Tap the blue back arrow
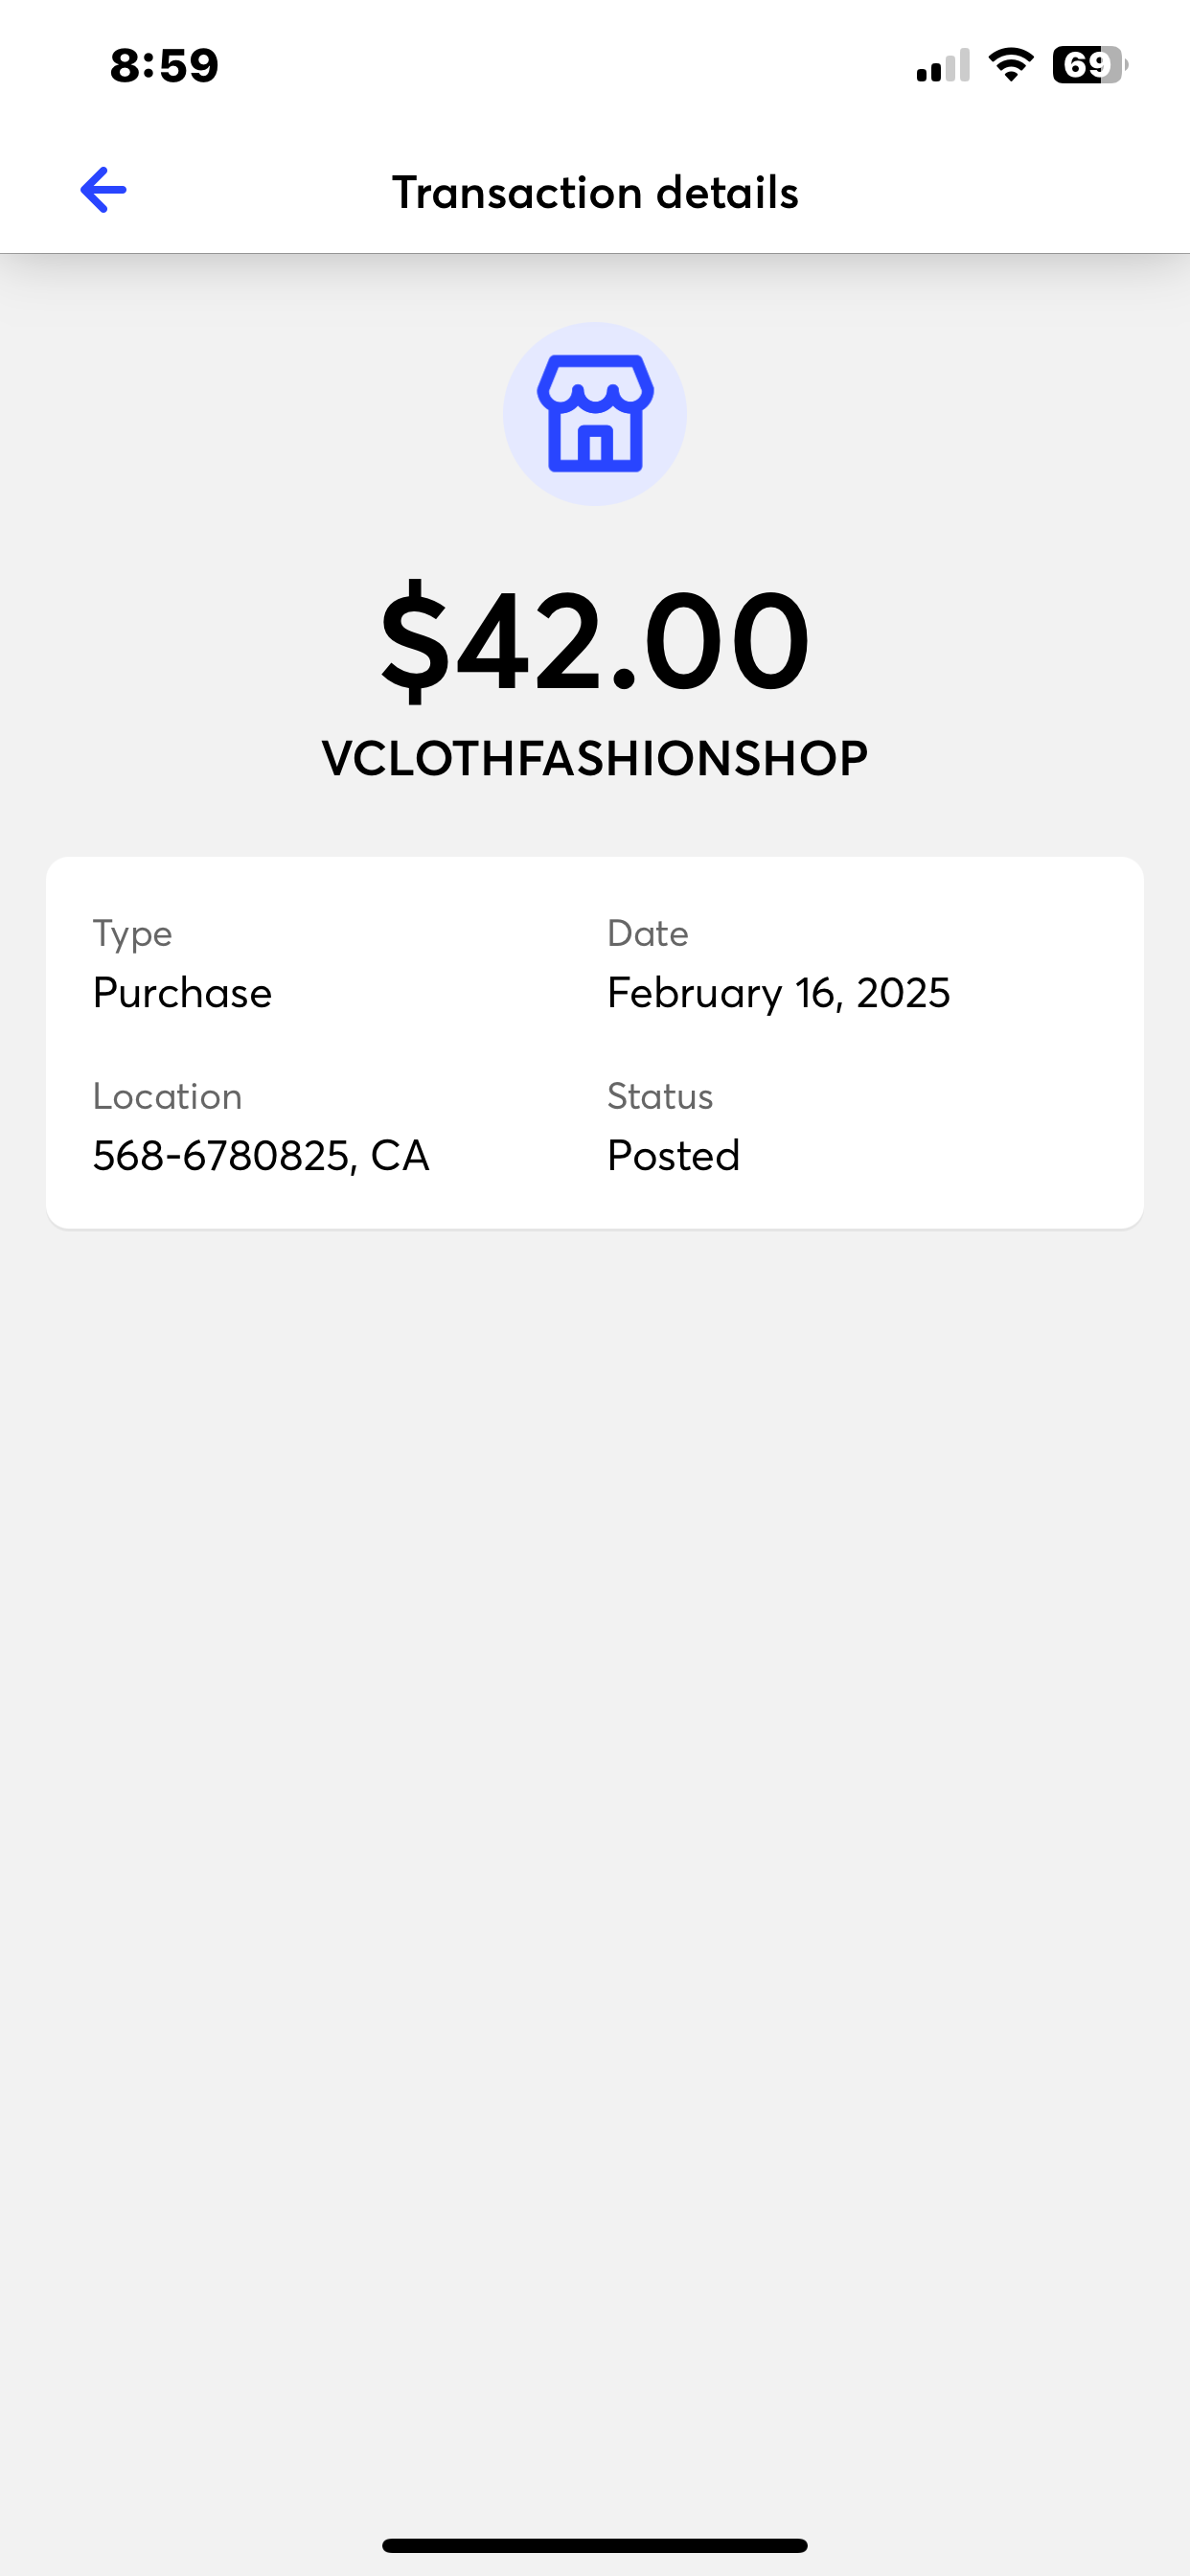 103,190
